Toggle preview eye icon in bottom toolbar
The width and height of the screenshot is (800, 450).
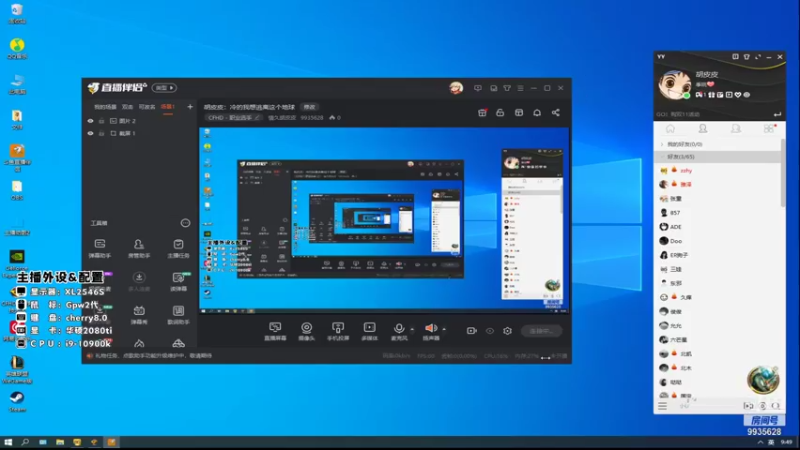490,331
